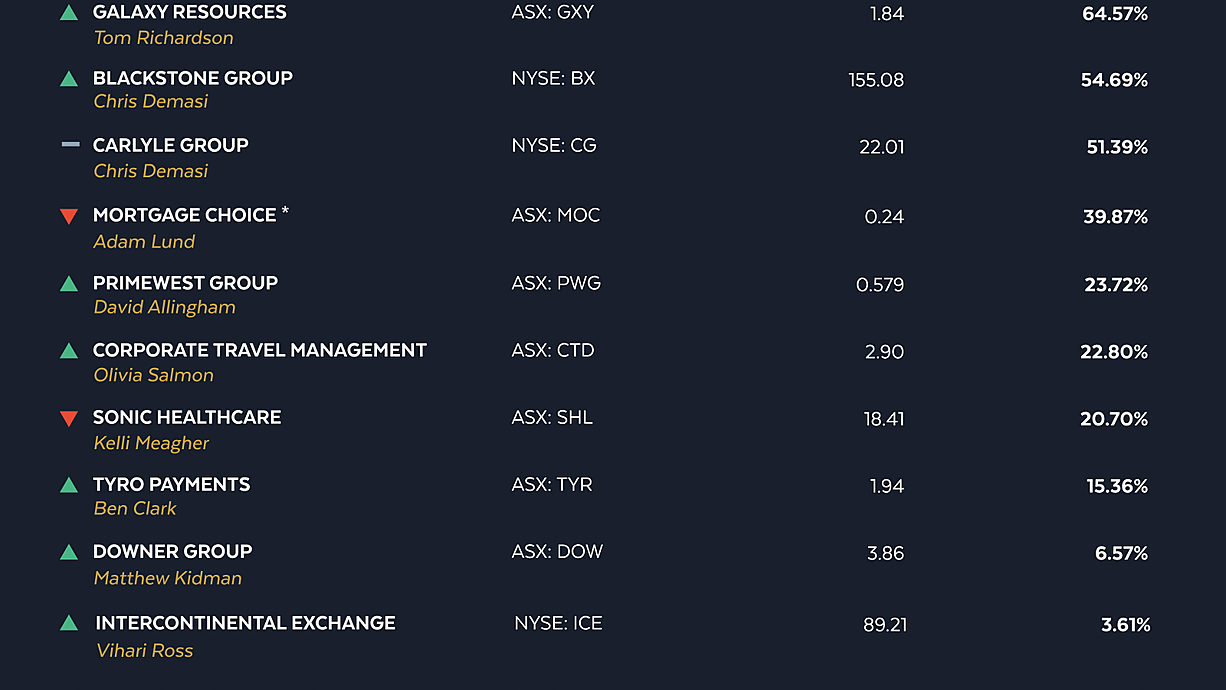Click author name Kelli Meagher
This screenshot has height=690, width=1226.
pos(152,443)
